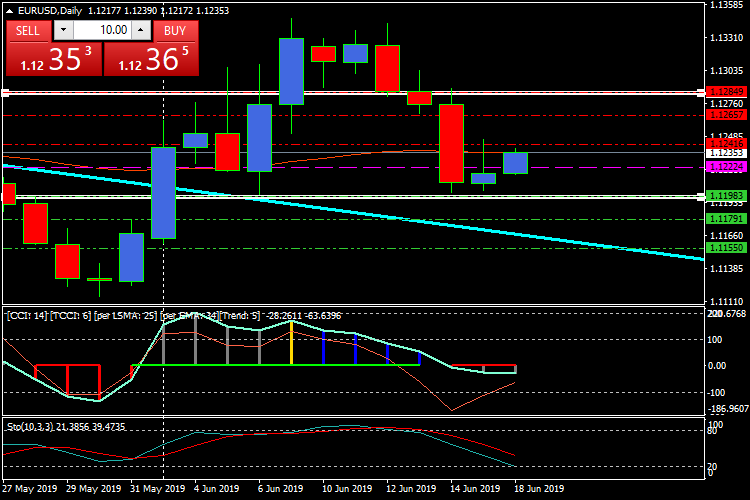
Task: Click the Sto(10,3,3) indicator label
Action: (x=66, y=427)
